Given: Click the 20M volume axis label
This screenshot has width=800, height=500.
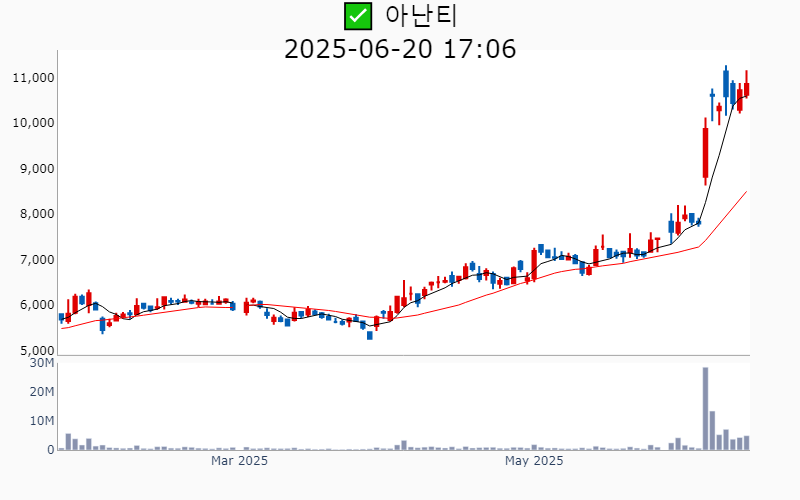Looking at the screenshot, I should point(42,392).
